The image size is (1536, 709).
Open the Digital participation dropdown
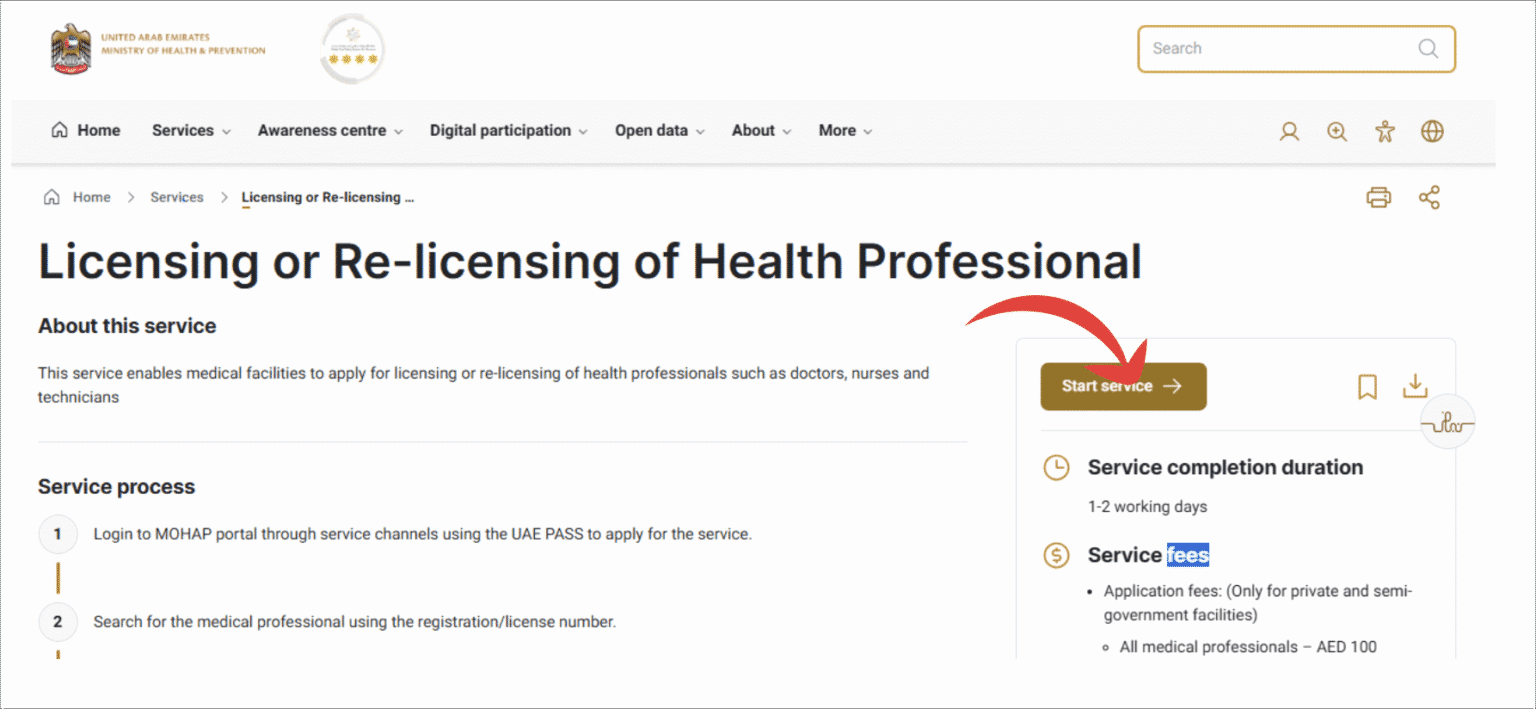point(500,130)
